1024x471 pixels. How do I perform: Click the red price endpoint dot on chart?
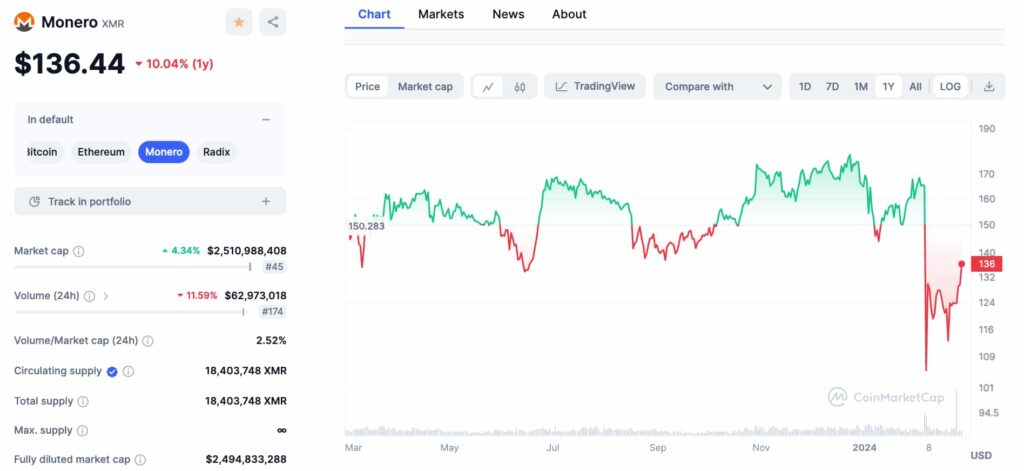962,264
